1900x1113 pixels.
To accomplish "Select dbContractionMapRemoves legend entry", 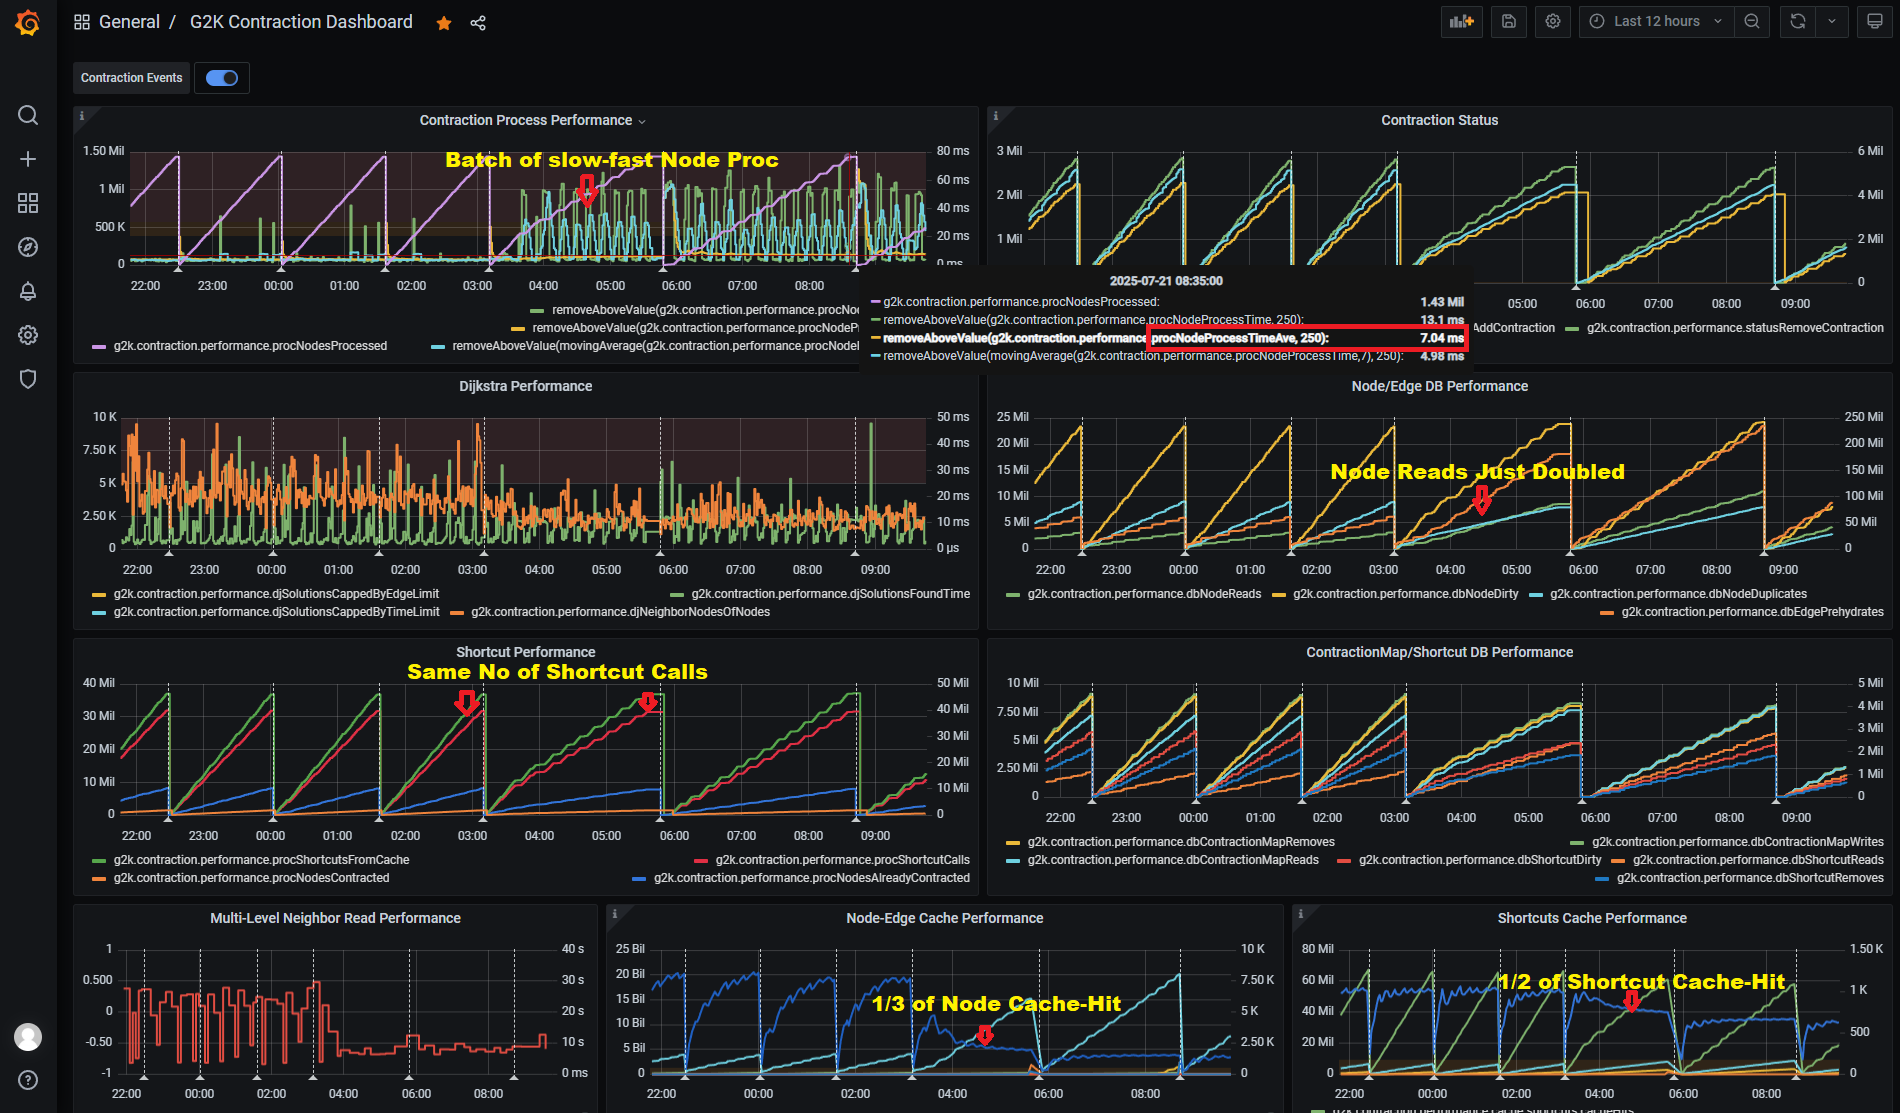I will coord(1181,842).
